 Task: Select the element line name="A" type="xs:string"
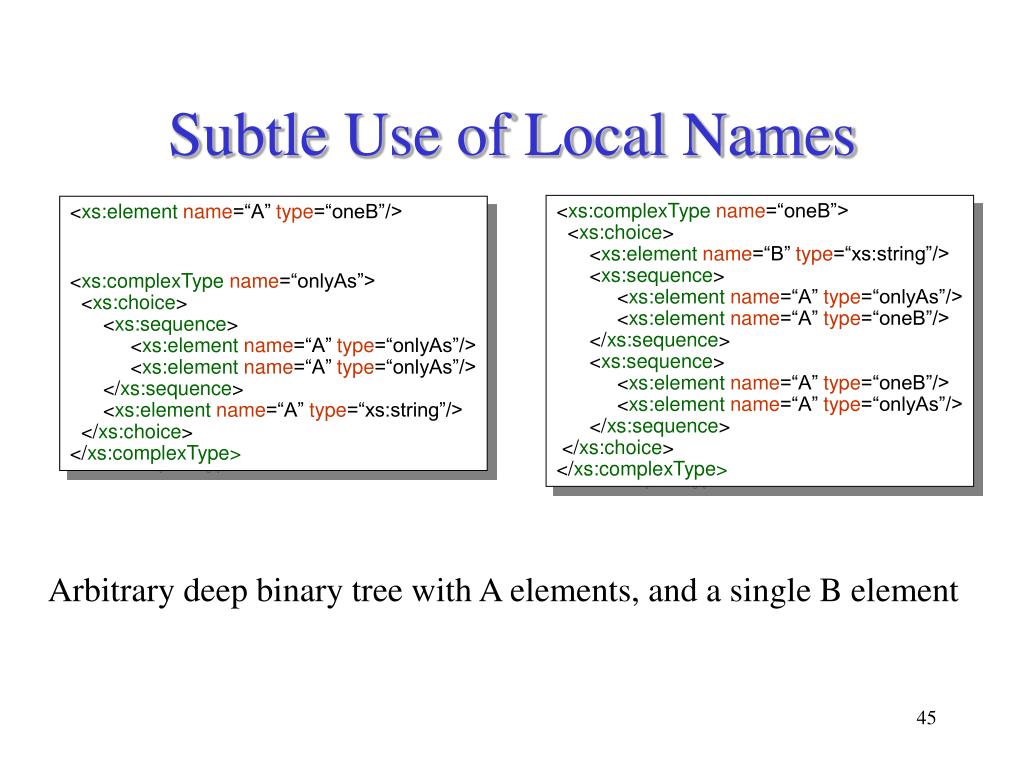coord(283,410)
